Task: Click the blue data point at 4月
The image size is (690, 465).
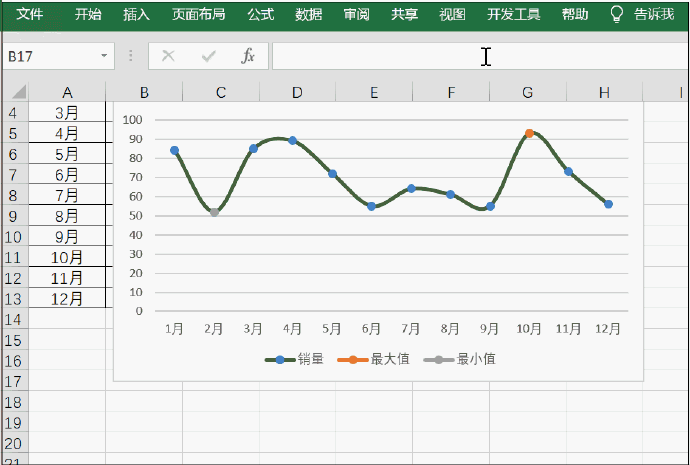Action: (293, 141)
